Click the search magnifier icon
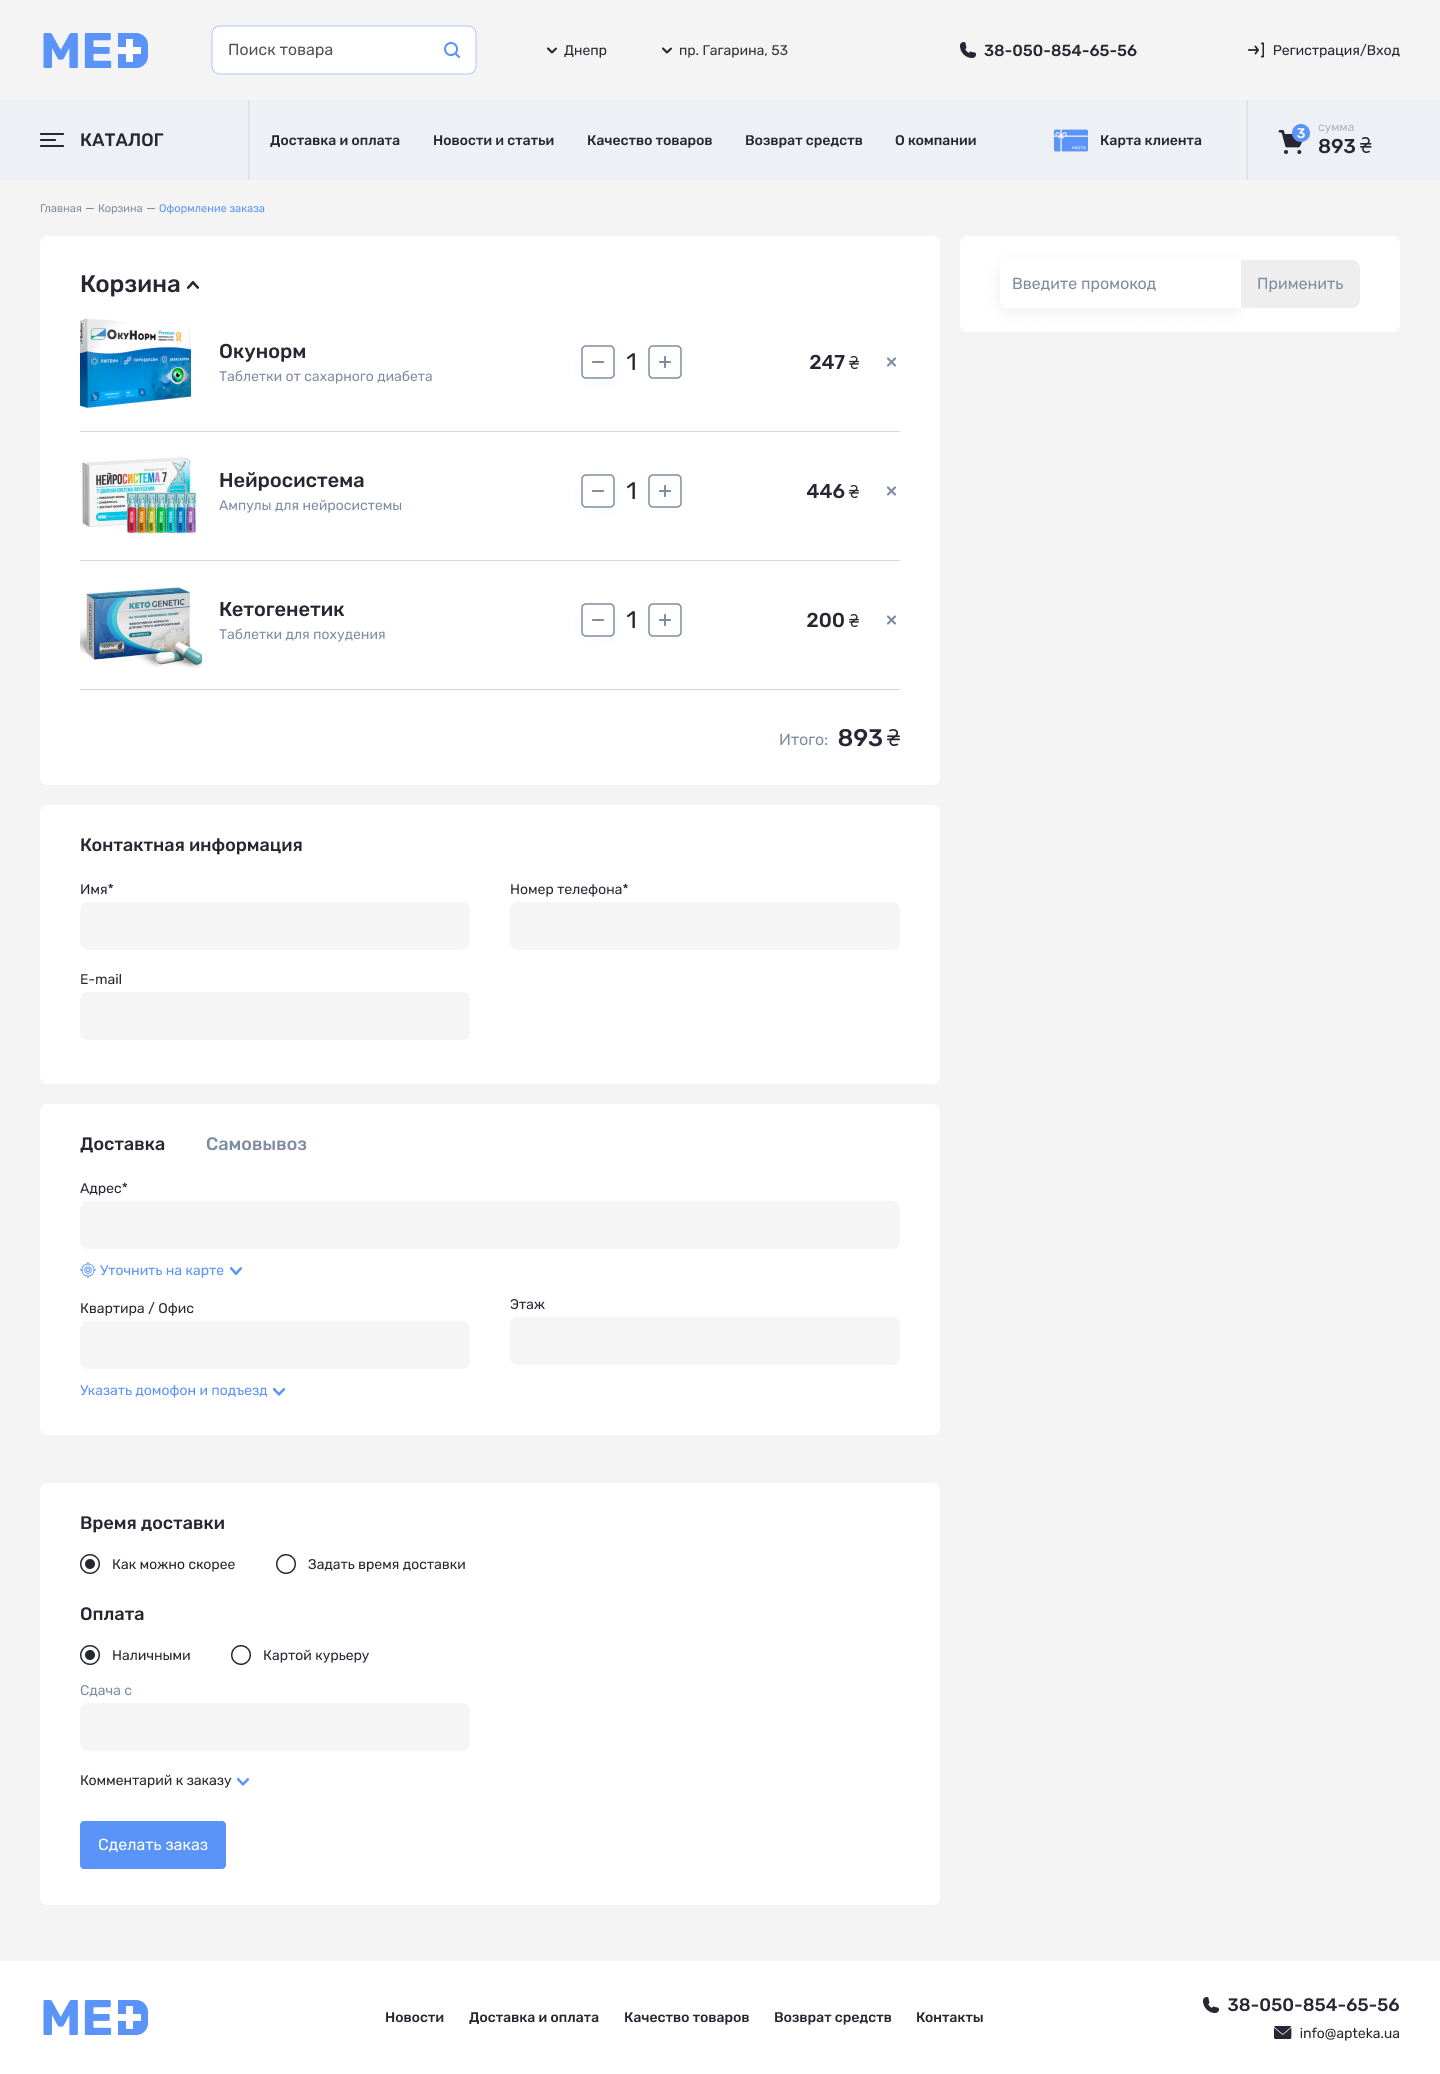1440x2074 pixels. 452,50
